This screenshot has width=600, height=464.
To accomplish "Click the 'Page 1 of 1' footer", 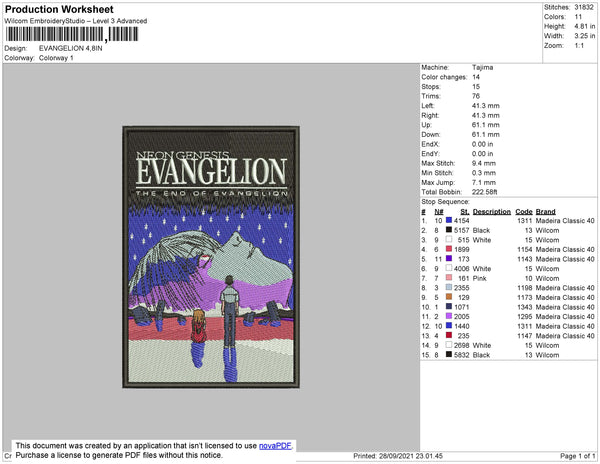I will click(x=577, y=456).
